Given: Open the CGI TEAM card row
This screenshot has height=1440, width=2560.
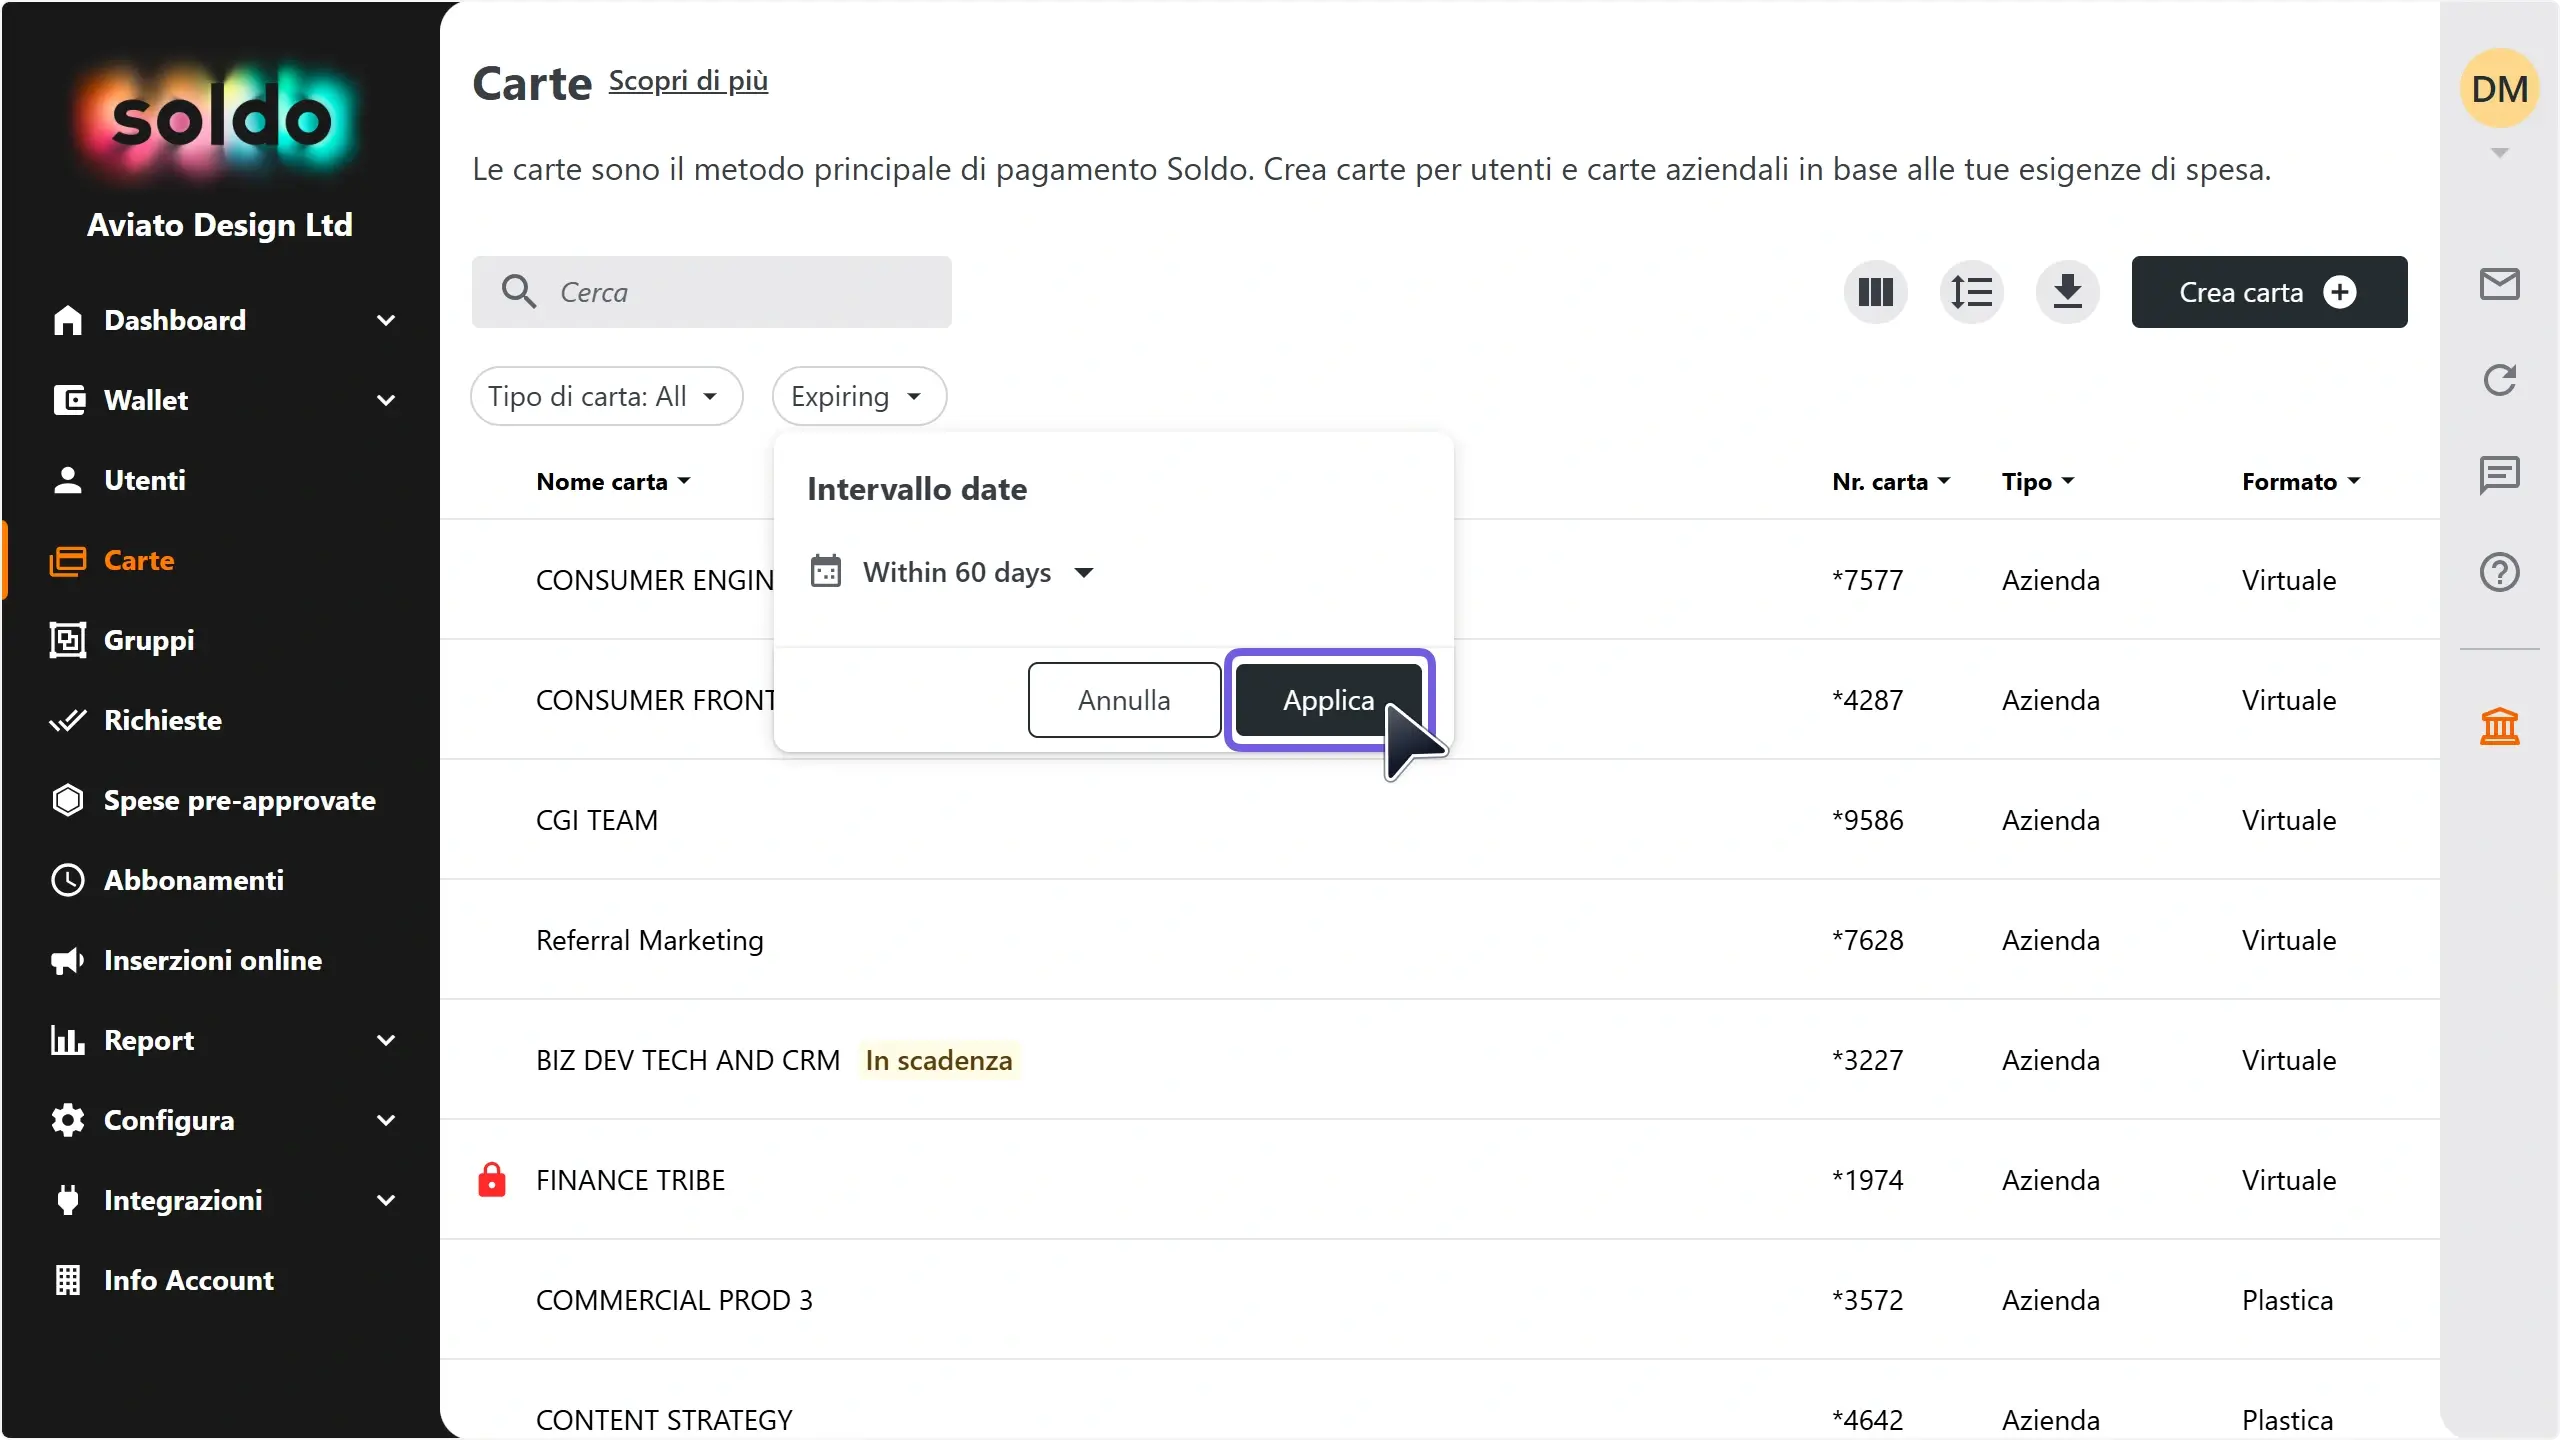Looking at the screenshot, I should pos(1440,820).
